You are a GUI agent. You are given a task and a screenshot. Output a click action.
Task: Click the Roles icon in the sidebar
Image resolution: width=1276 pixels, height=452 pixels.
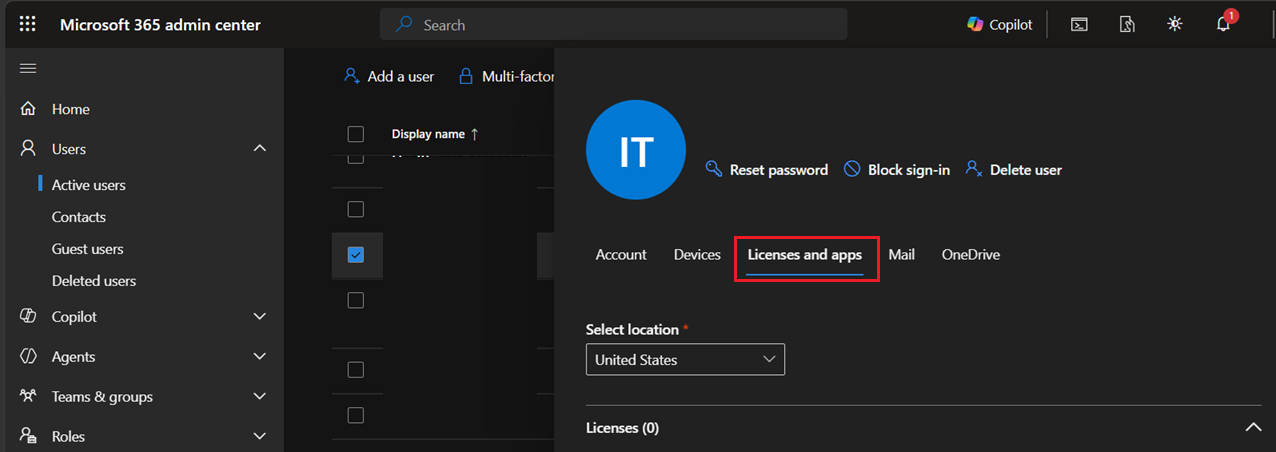[28, 436]
